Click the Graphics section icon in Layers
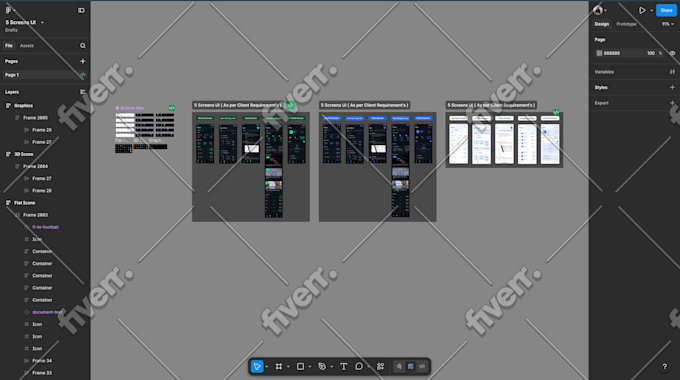 pos(8,105)
